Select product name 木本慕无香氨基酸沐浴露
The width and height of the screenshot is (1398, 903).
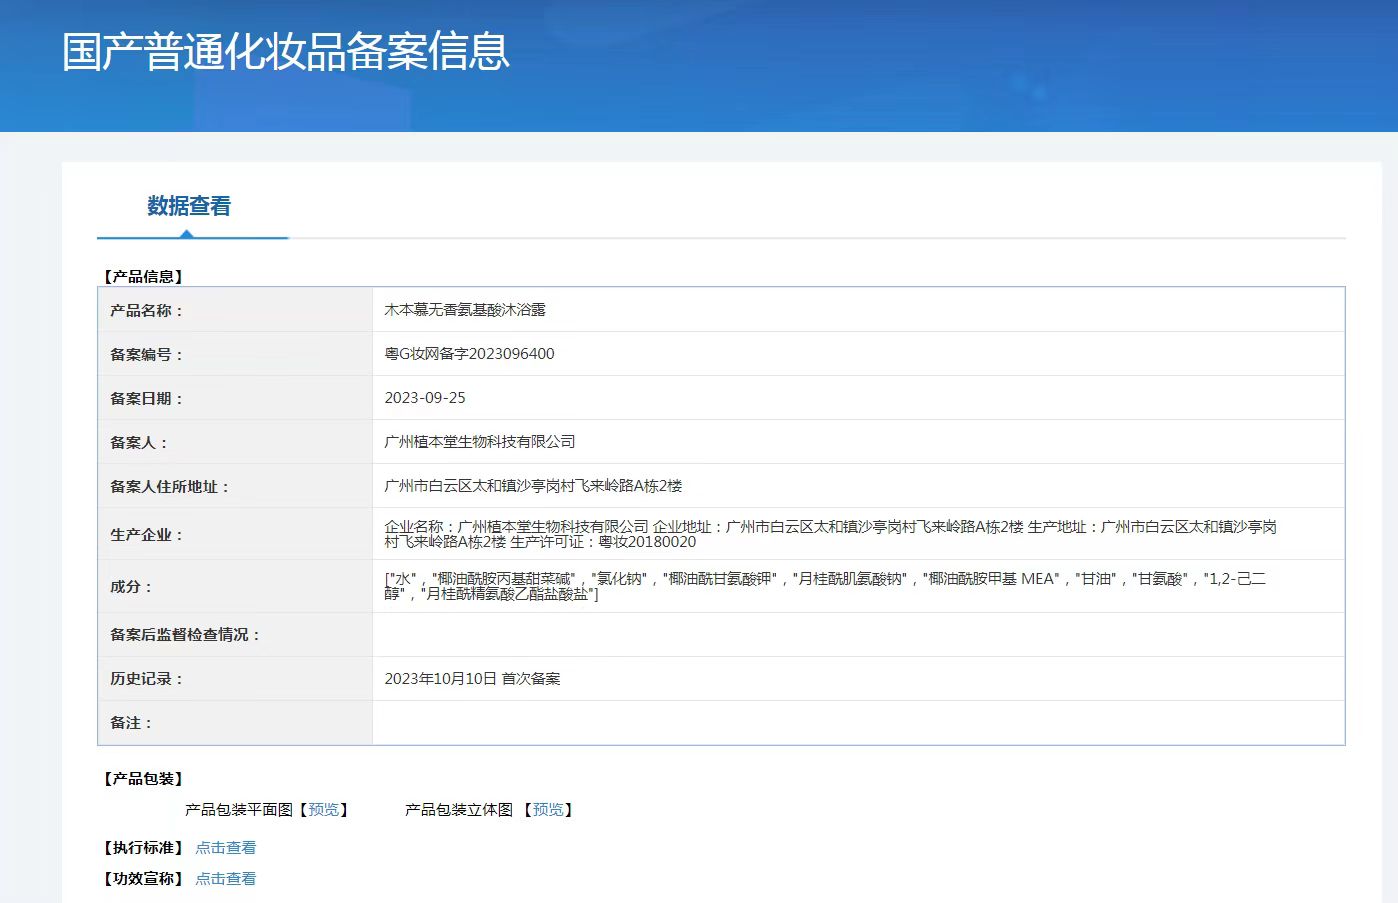coord(465,310)
